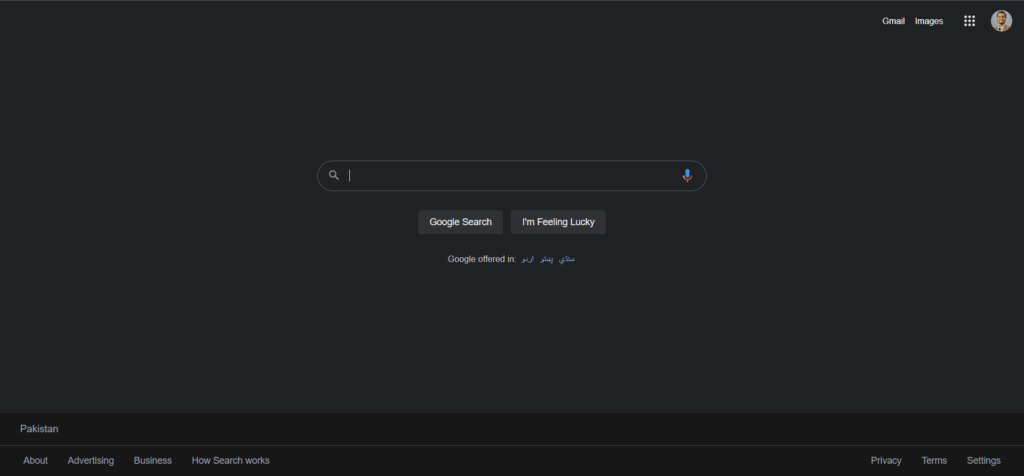
Task: Click the Pakistan region text
Action: click(x=39, y=429)
